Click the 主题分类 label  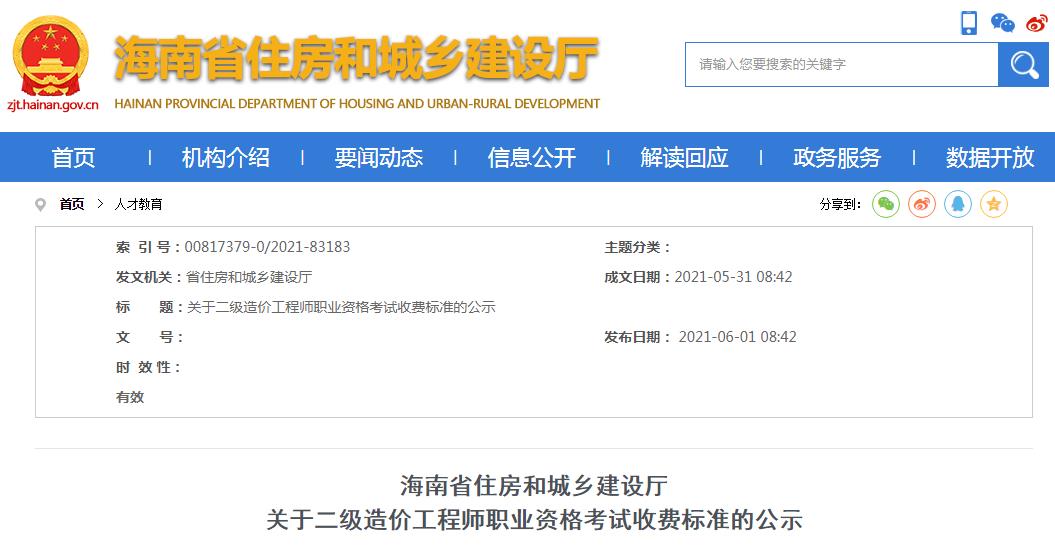point(637,248)
